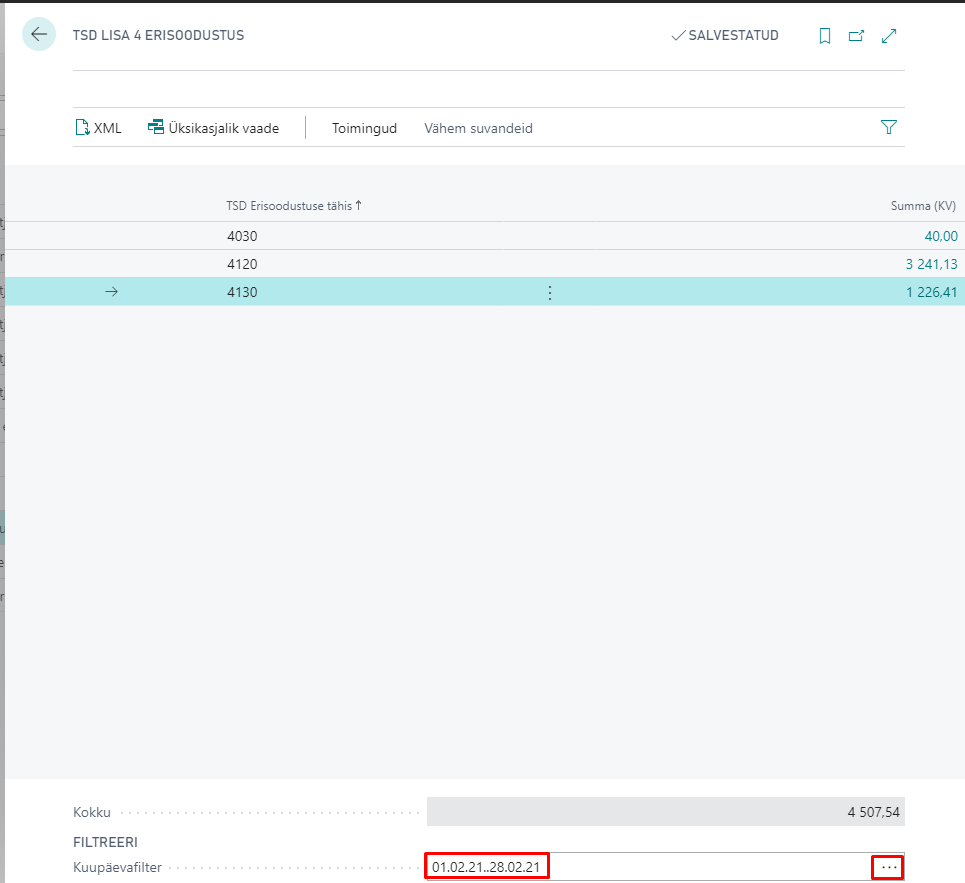This screenshot has width=965, height=883.
Task: Open the Toimingud menu
Action: [364, 128]
